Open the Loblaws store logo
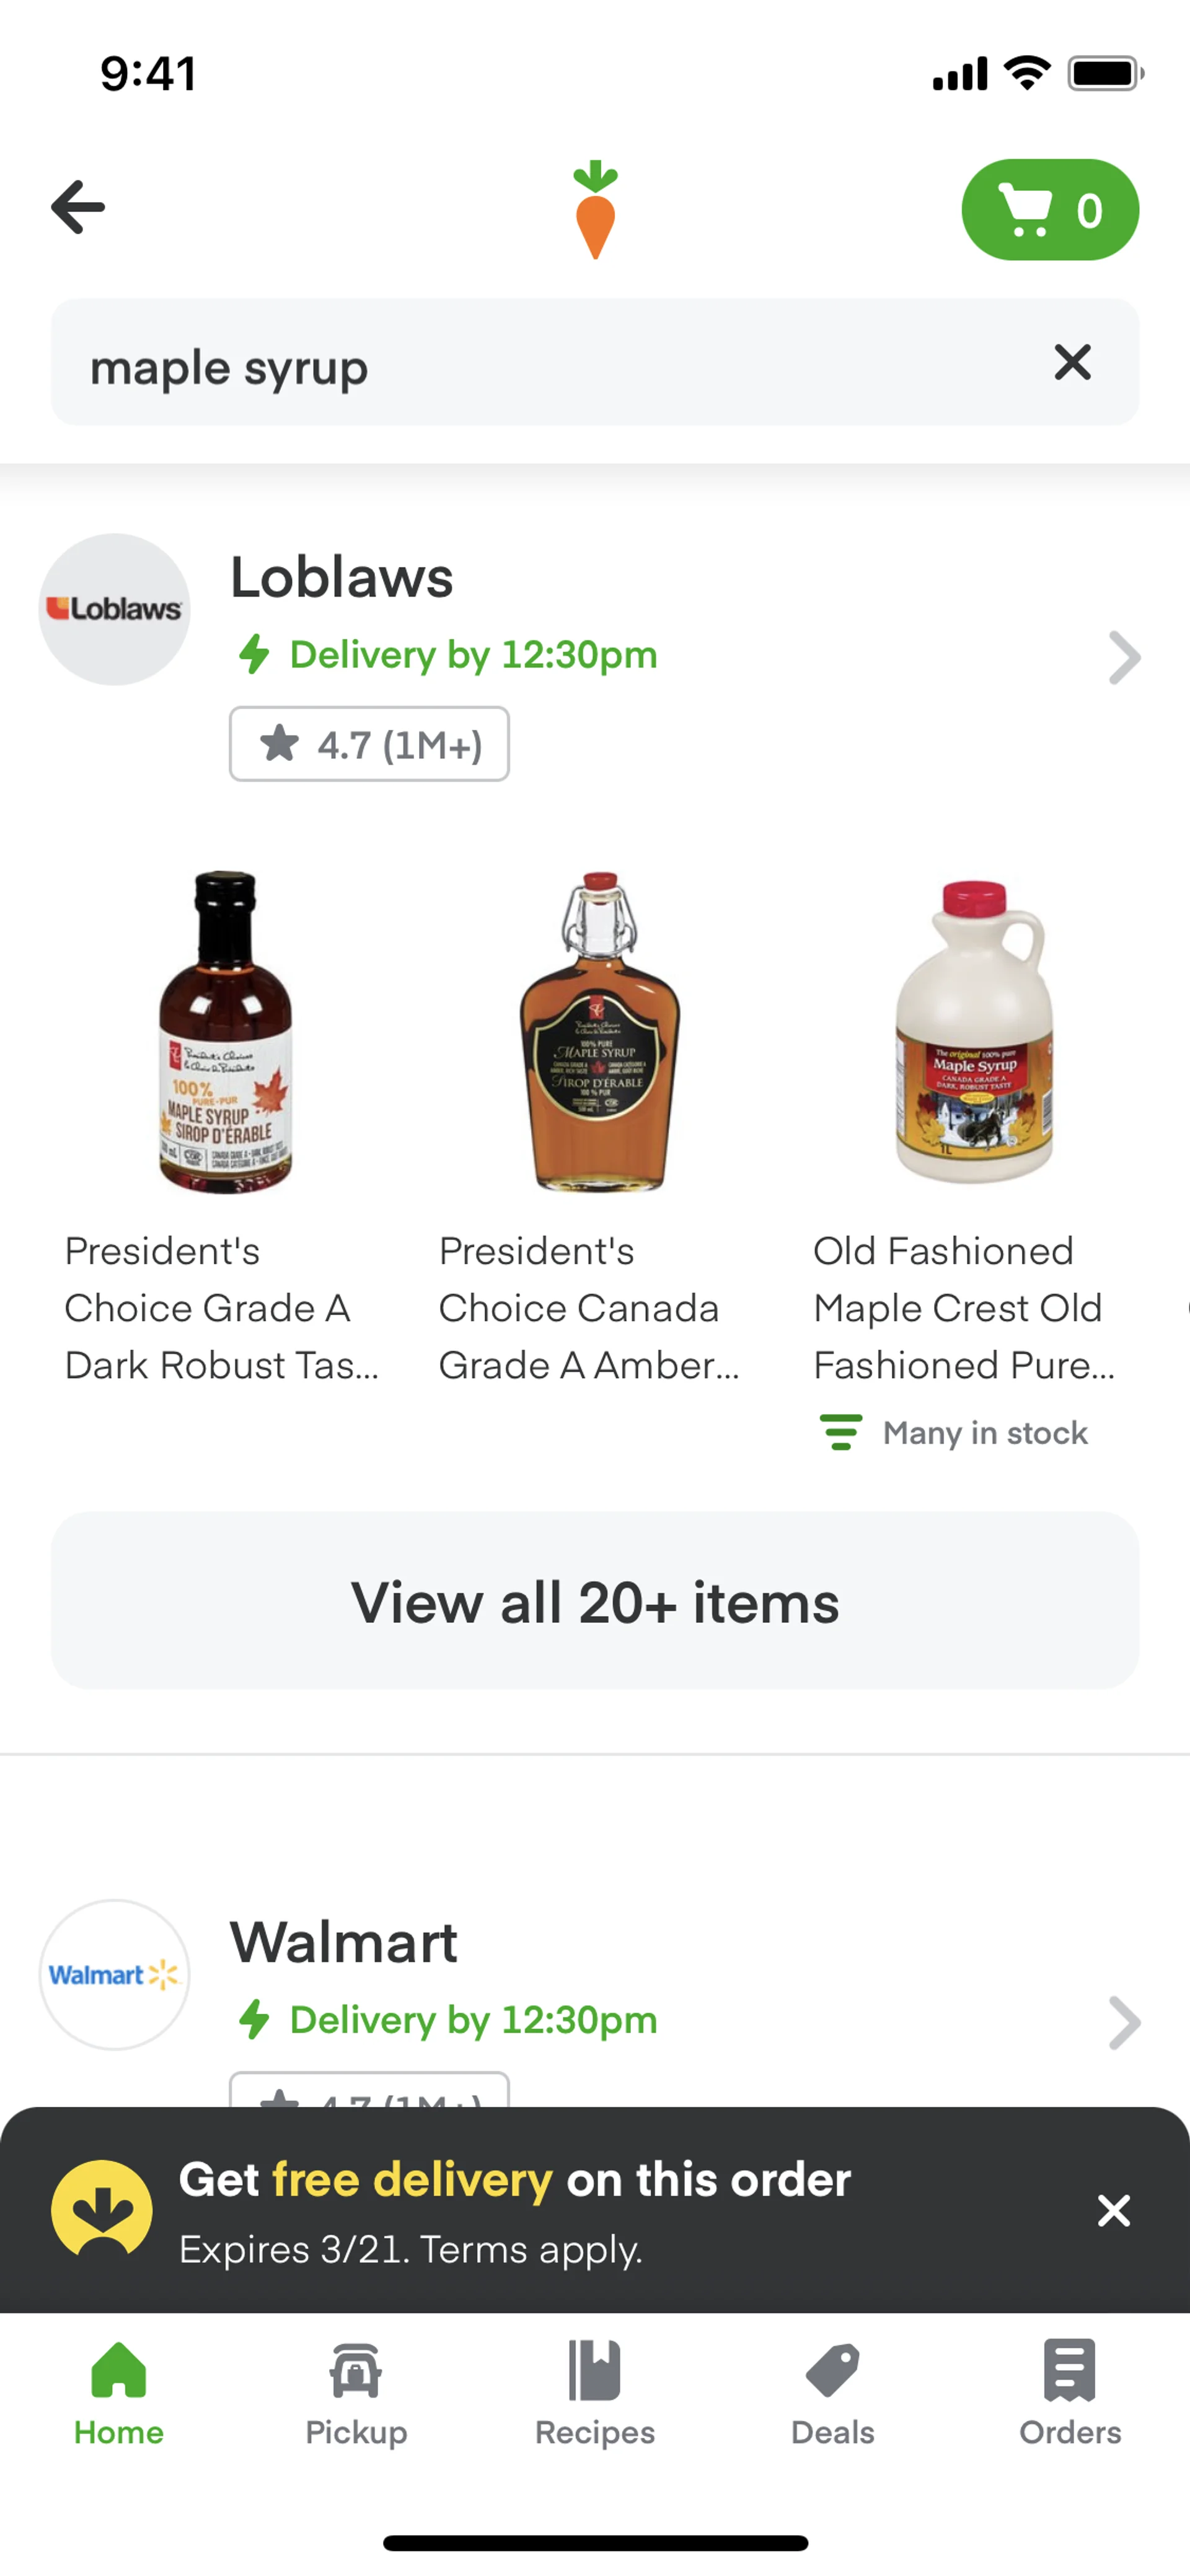The image size is (1190, 2576). pyautogui.click(x=115, y=609)
